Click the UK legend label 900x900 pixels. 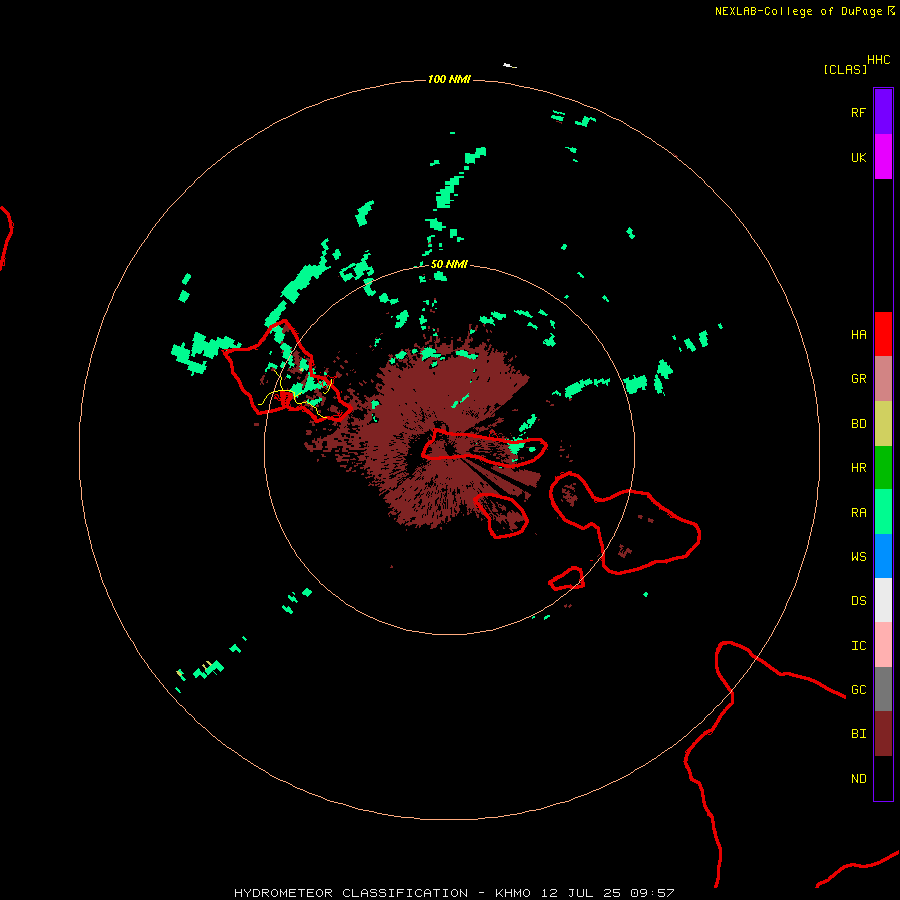click(x=858, y=157)
